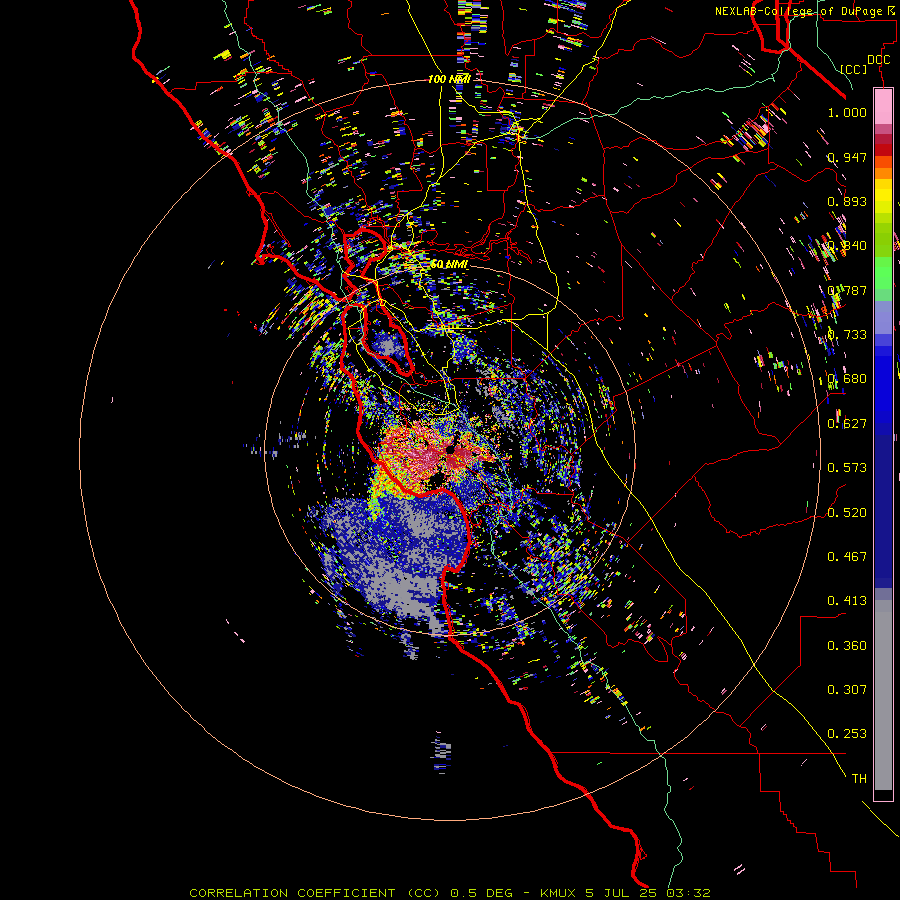
Task: Pick the olive green swatch near 0.840
Action: coord(883,239)
